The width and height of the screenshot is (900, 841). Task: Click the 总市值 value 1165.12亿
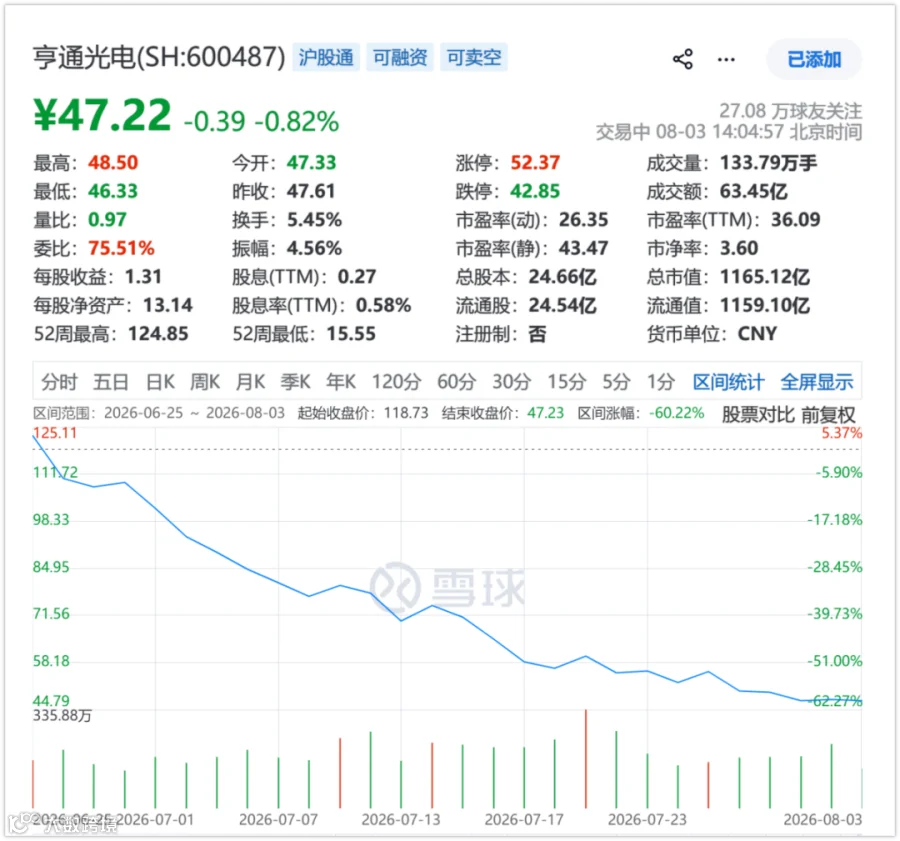pyautogui.click(x=765, y=277)
